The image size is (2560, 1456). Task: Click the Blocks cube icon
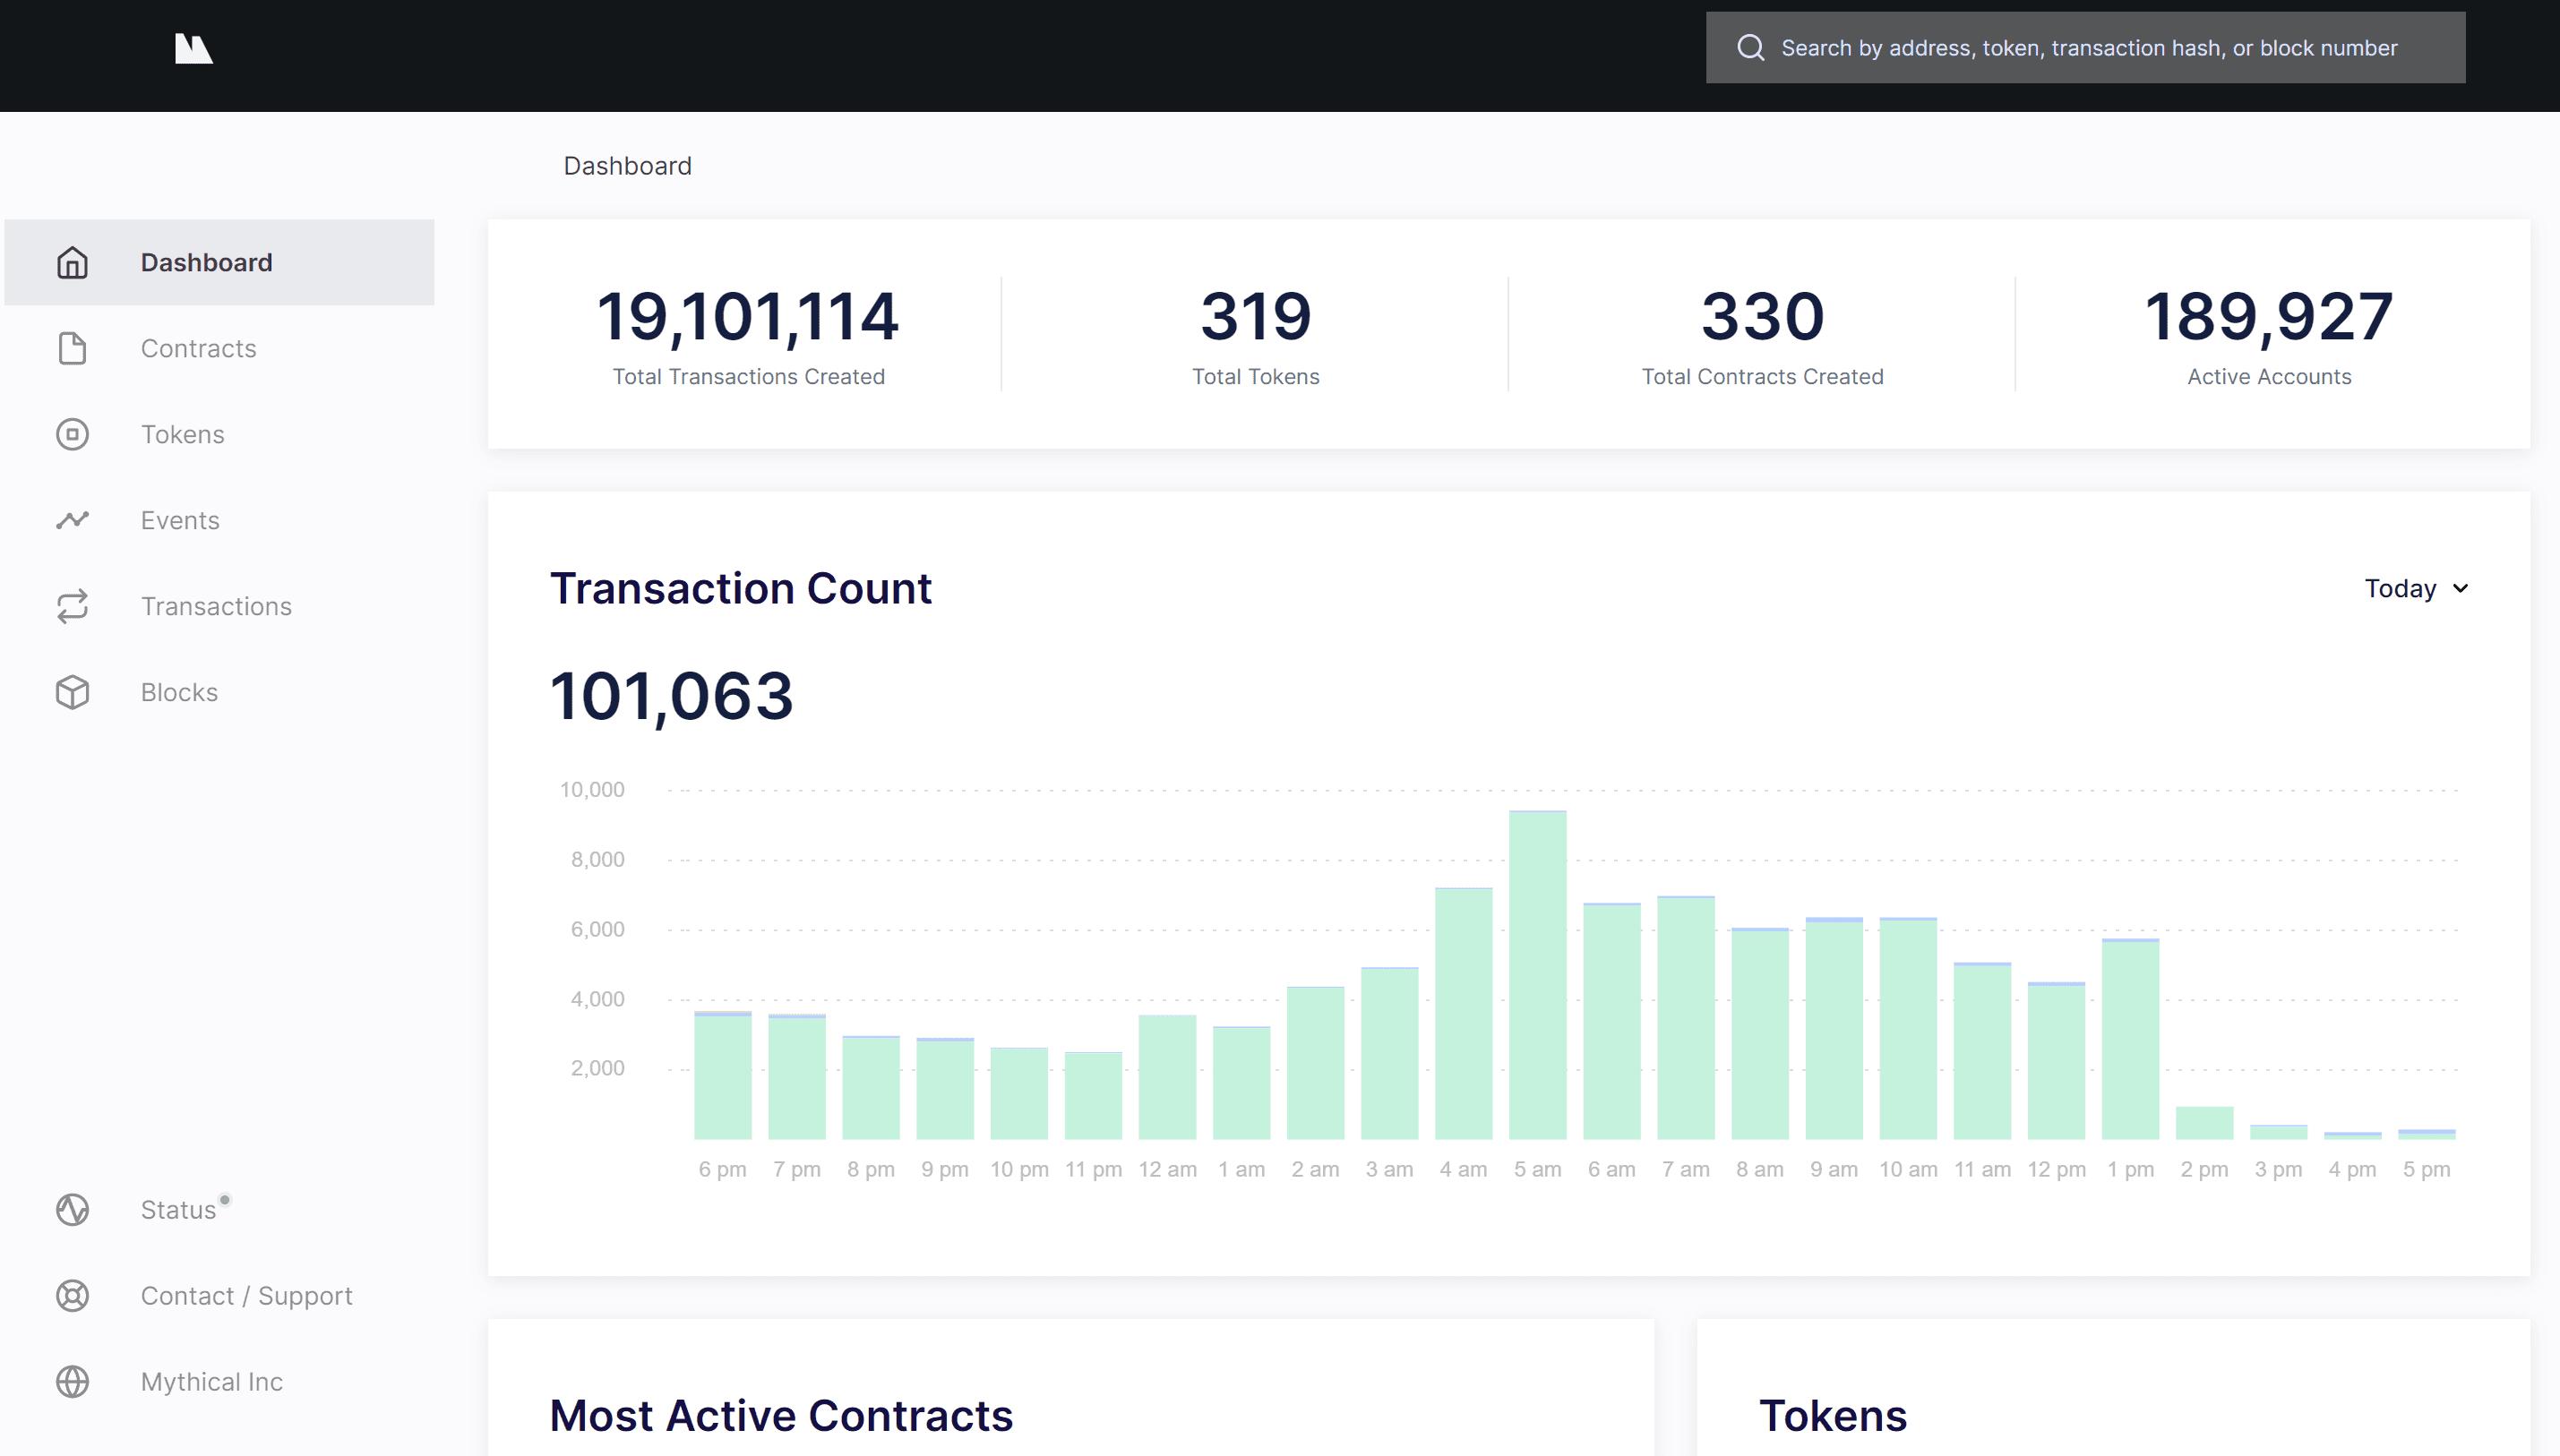pos(72,692)
